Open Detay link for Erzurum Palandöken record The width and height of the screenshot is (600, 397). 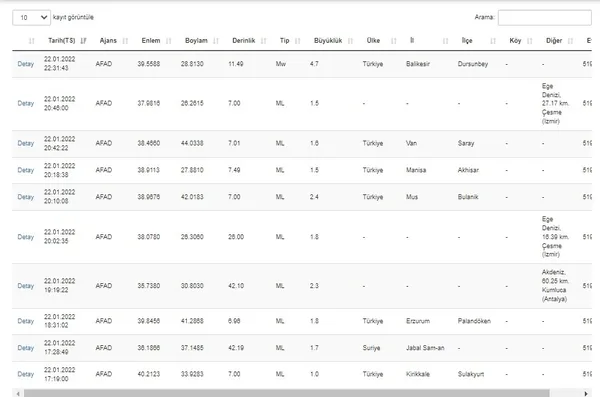coord(26,321)
